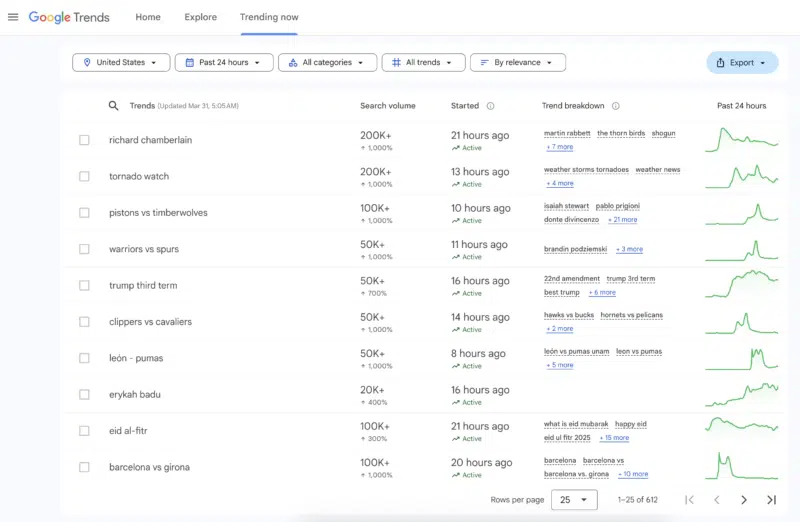Expand +6 more for trump third term
The image size is (800, 522).
coord(602,292)
